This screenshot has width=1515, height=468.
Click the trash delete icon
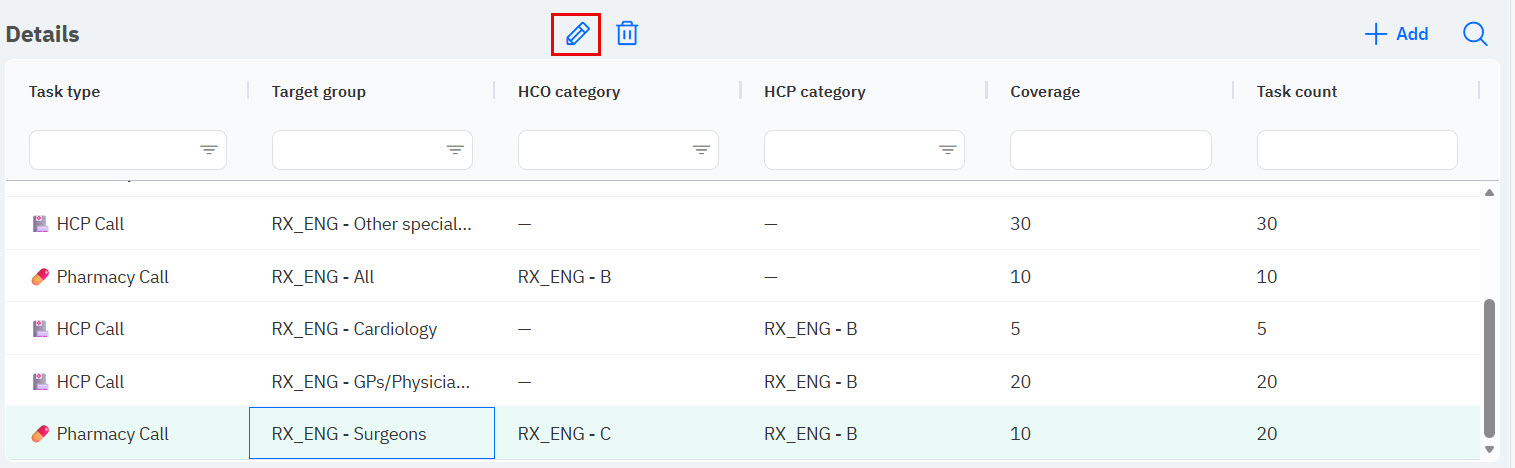tap(627, 34)
